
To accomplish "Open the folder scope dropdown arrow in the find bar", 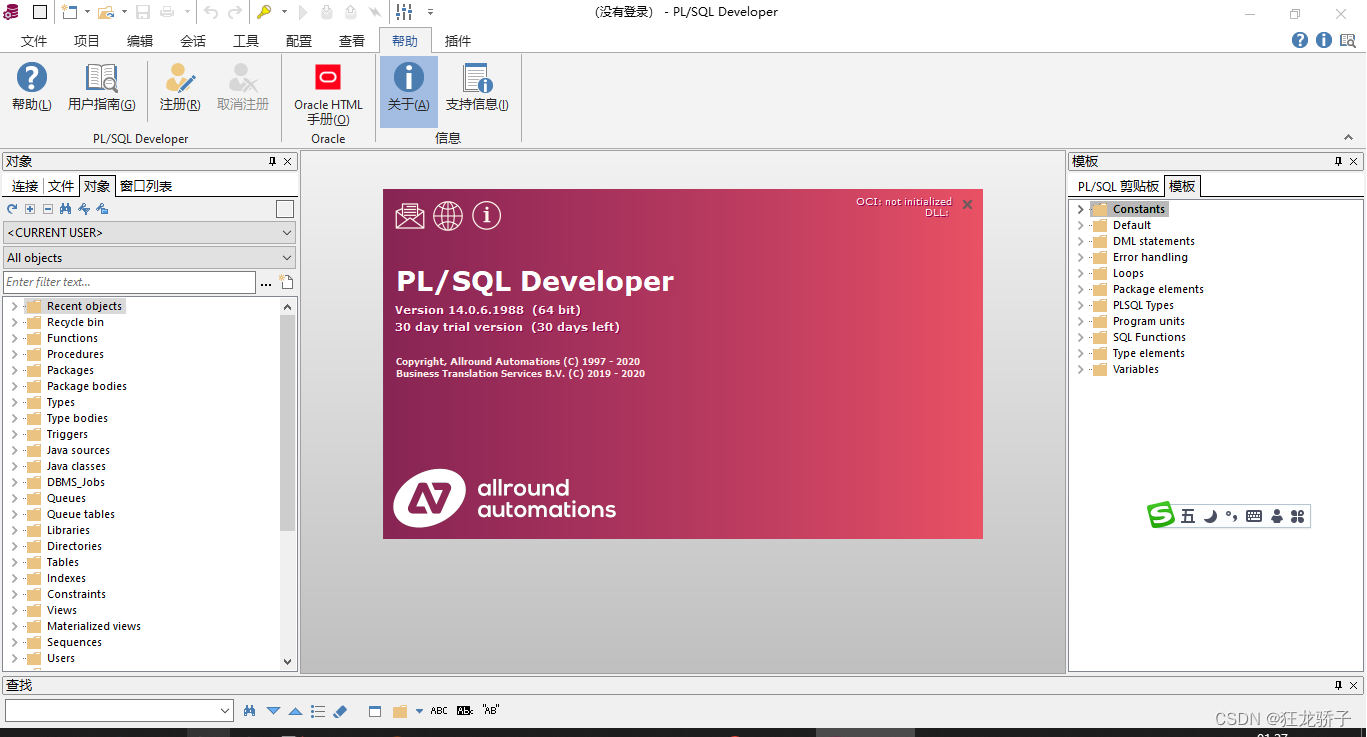I will coord(419,711).
